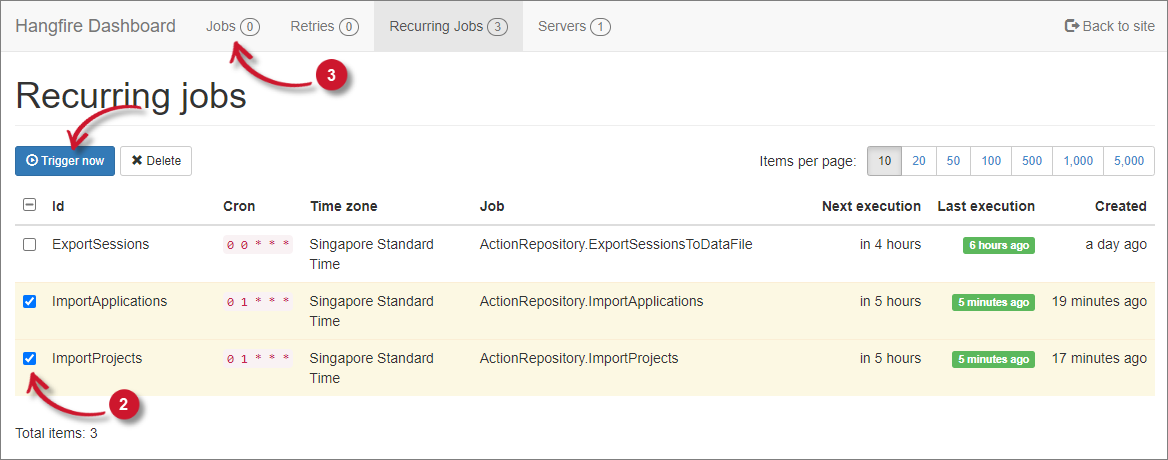The width and height of the screenshot is (1168, 460).
Task: Click ExportSessions Singapore Standard Time cell
Action: (372, 254)
